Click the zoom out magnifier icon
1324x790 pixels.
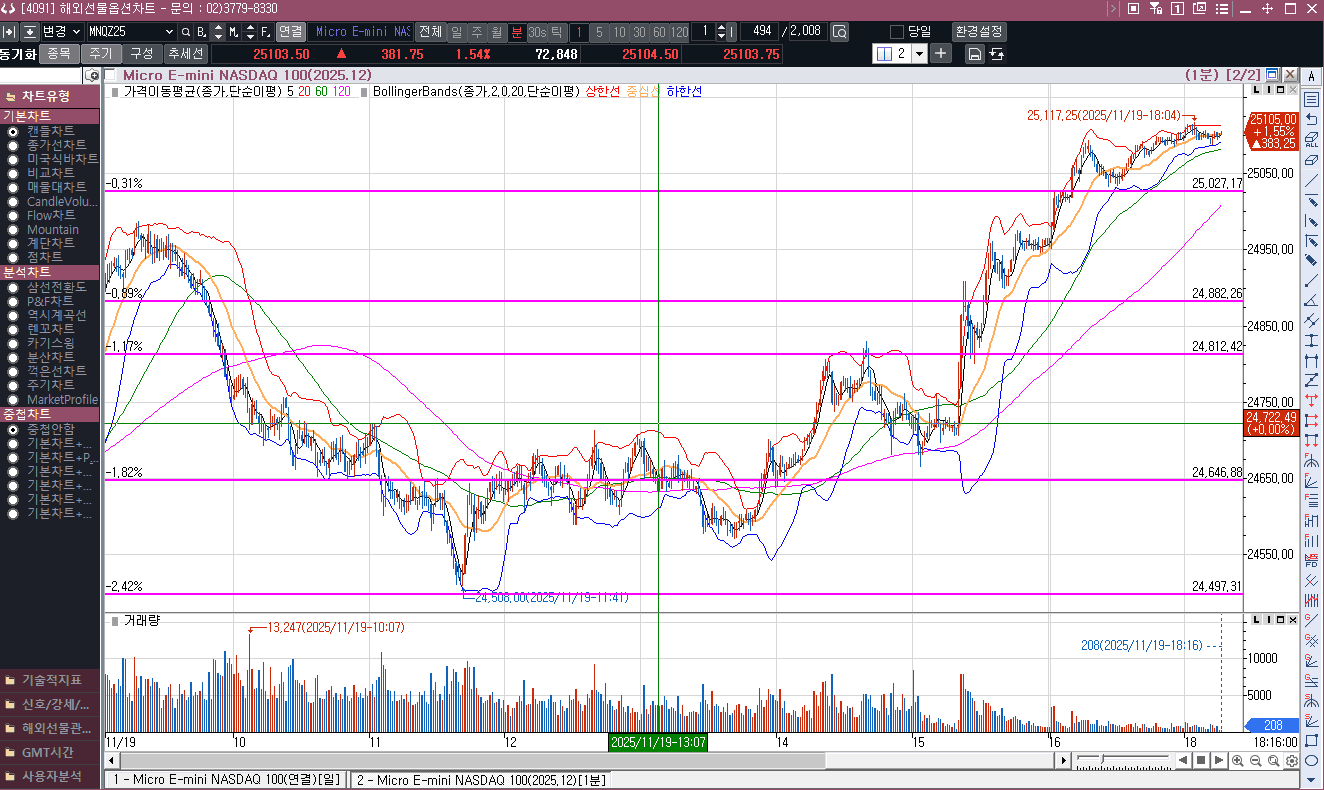[1256, 761]
